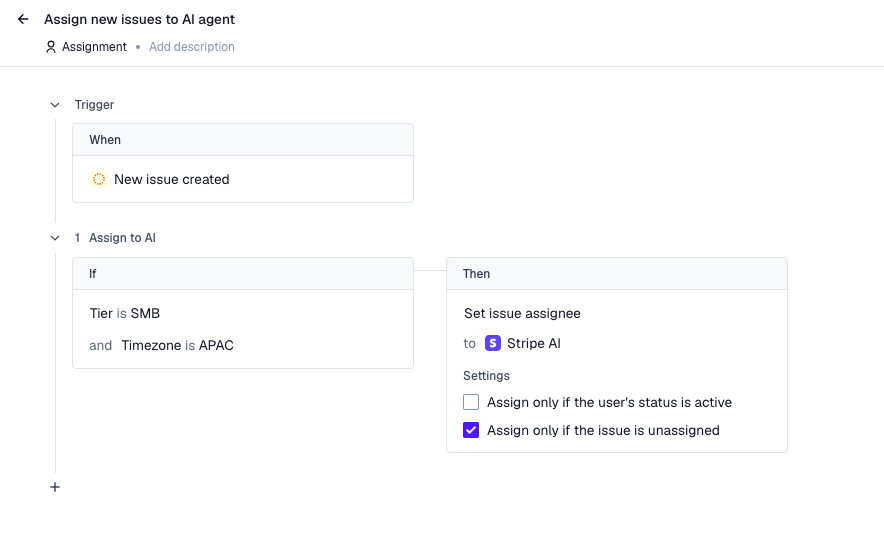Click the purple Stripe AI logo

coord(493,343)
